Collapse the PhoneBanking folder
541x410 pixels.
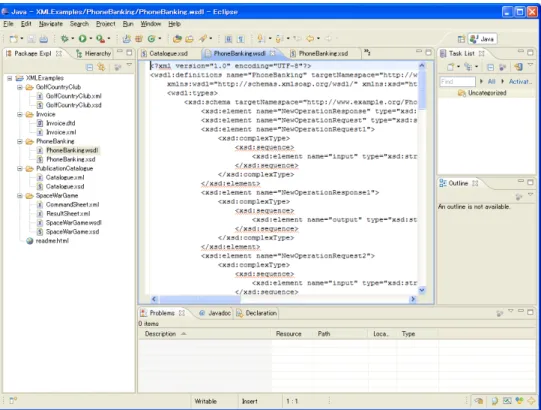coord(20,141)
